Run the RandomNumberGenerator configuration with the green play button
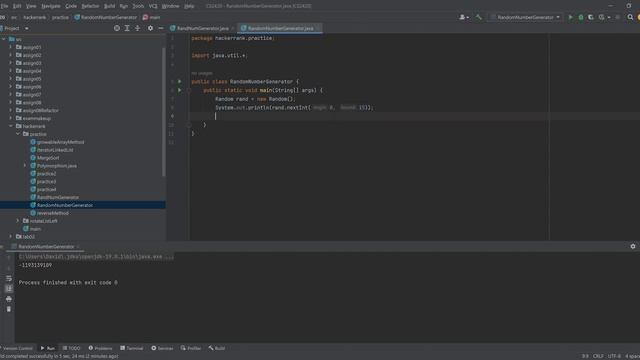Viewport: 640px width, 360px height. [x=571, y=18]
